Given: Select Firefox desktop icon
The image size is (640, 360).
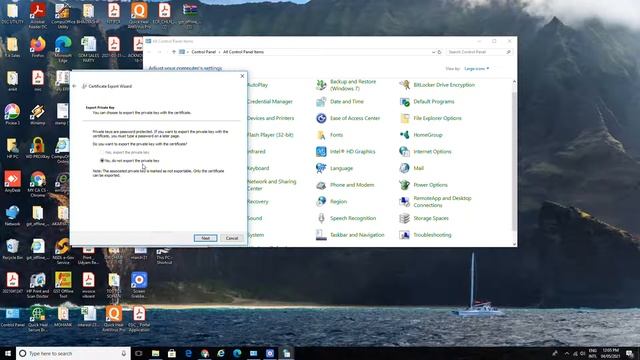Looking at the screenshot, I should (38, 47).
